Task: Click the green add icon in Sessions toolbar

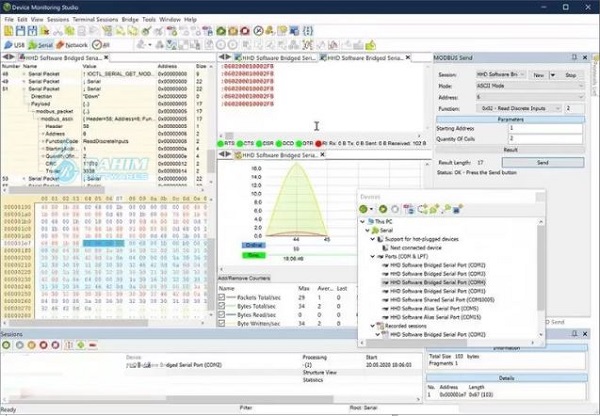Action: pos(81,345)
